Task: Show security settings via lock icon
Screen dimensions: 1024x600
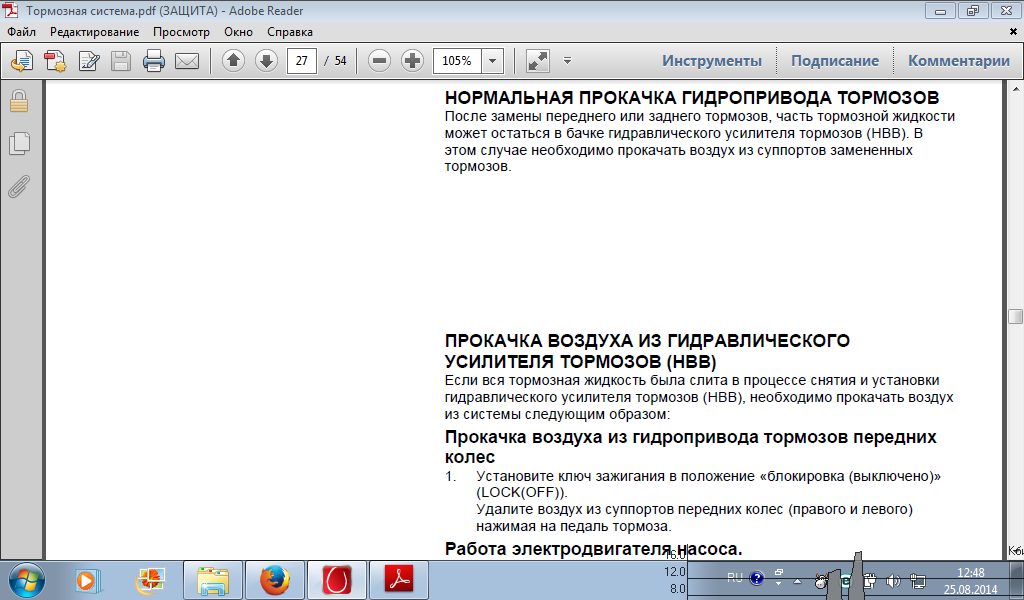Action: (18, 100)
